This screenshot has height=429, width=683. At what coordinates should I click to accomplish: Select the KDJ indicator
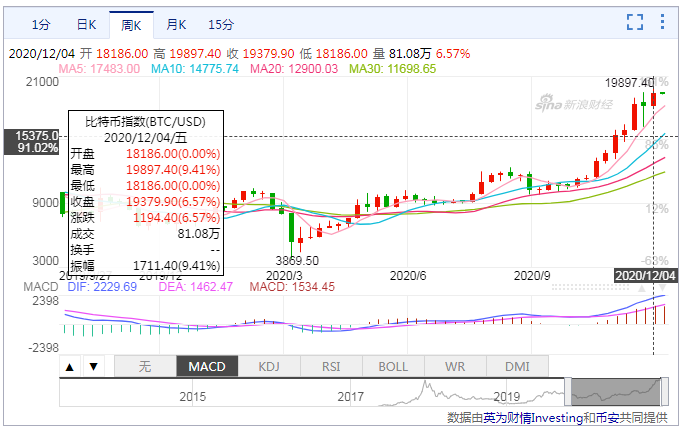(269, 366)
